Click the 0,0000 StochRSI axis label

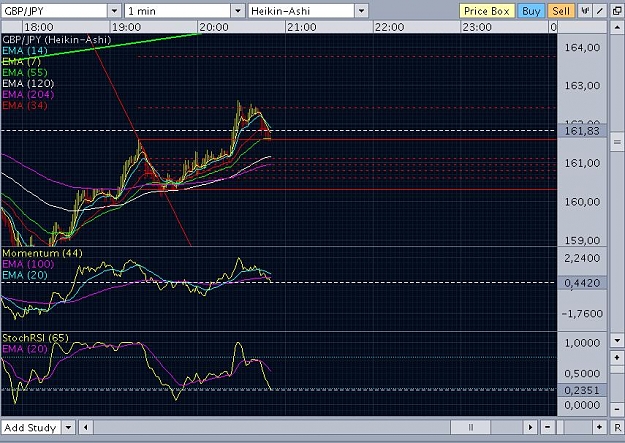tap(582, 405)
